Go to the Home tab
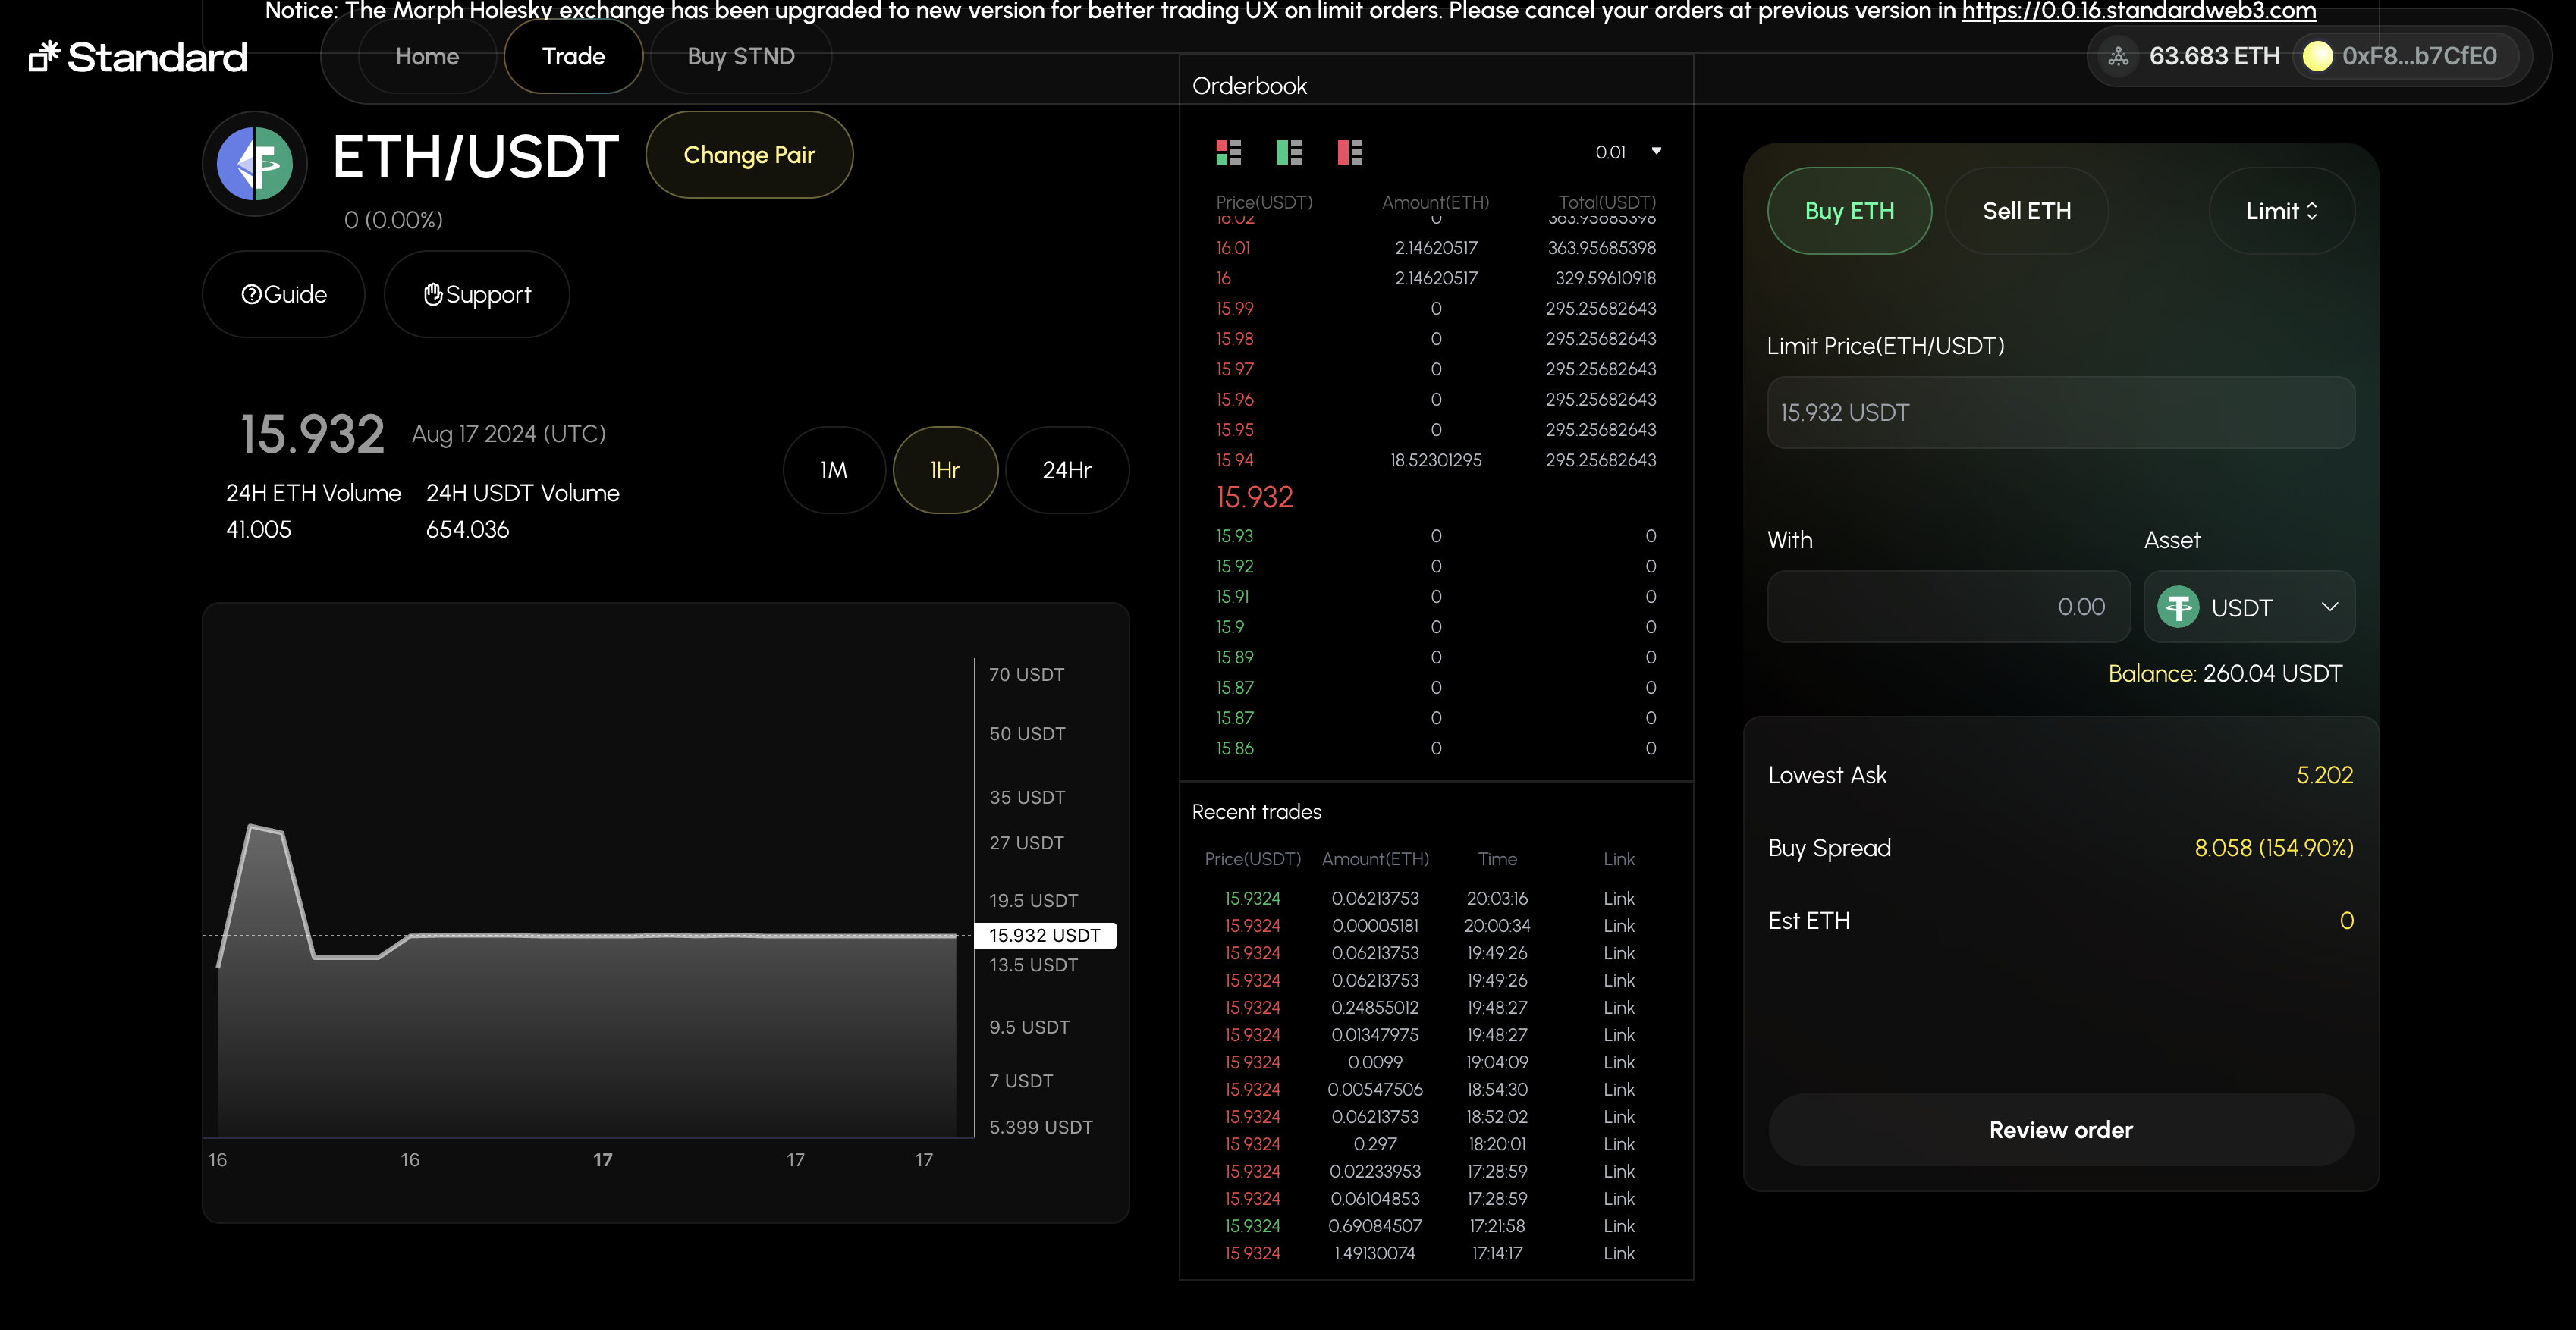 click(427, 56)
